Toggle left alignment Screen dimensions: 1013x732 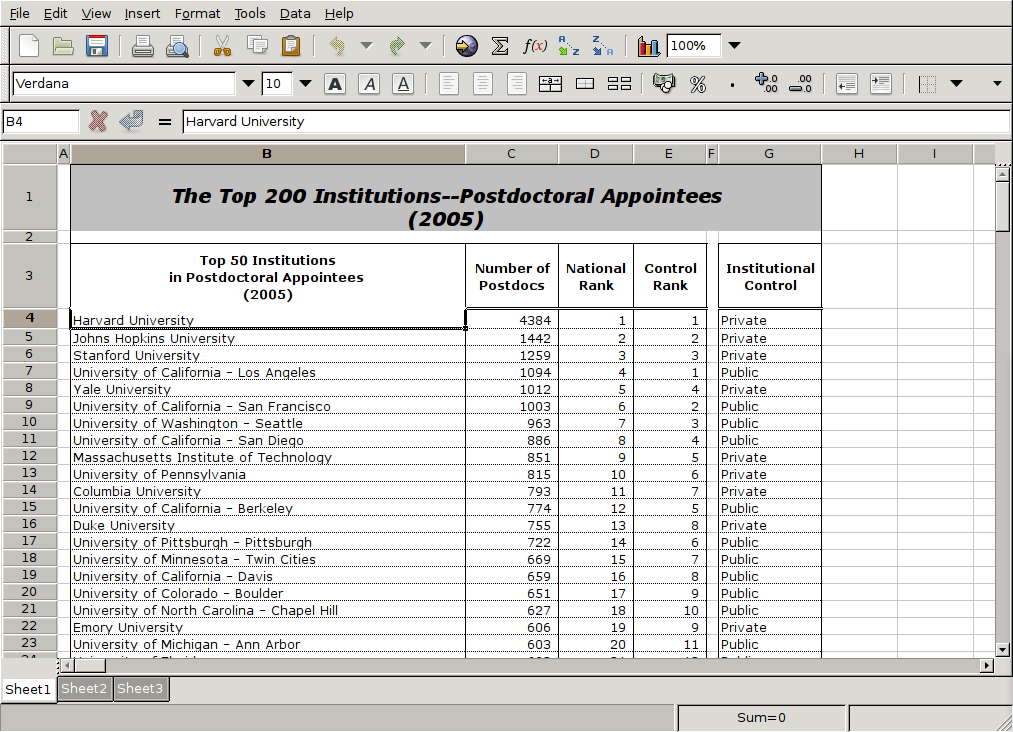pyautogui.click(x=448, y=83)
